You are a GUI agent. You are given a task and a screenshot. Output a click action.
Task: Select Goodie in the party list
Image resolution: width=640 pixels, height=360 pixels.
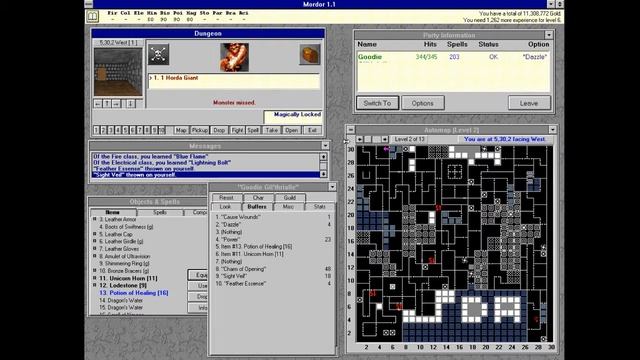453,57
